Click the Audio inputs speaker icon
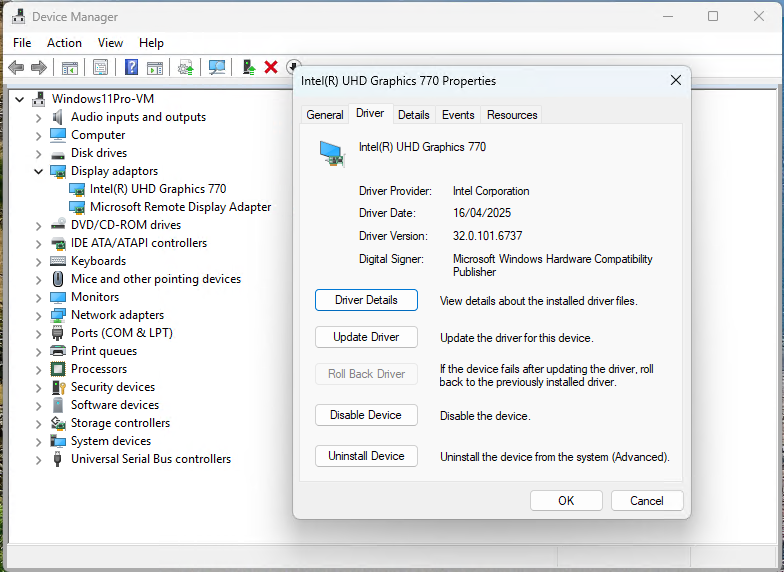This screenshot has height=572, width=784. [x=58, y=117]
